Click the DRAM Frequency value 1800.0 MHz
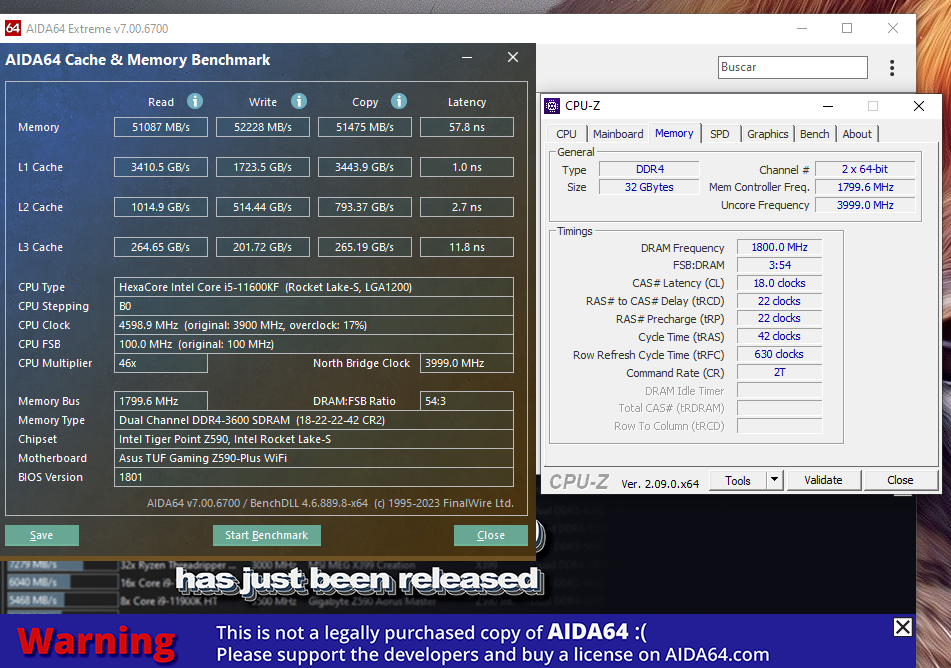The height and width of the screenshot is (668, 951). point(779,248)
